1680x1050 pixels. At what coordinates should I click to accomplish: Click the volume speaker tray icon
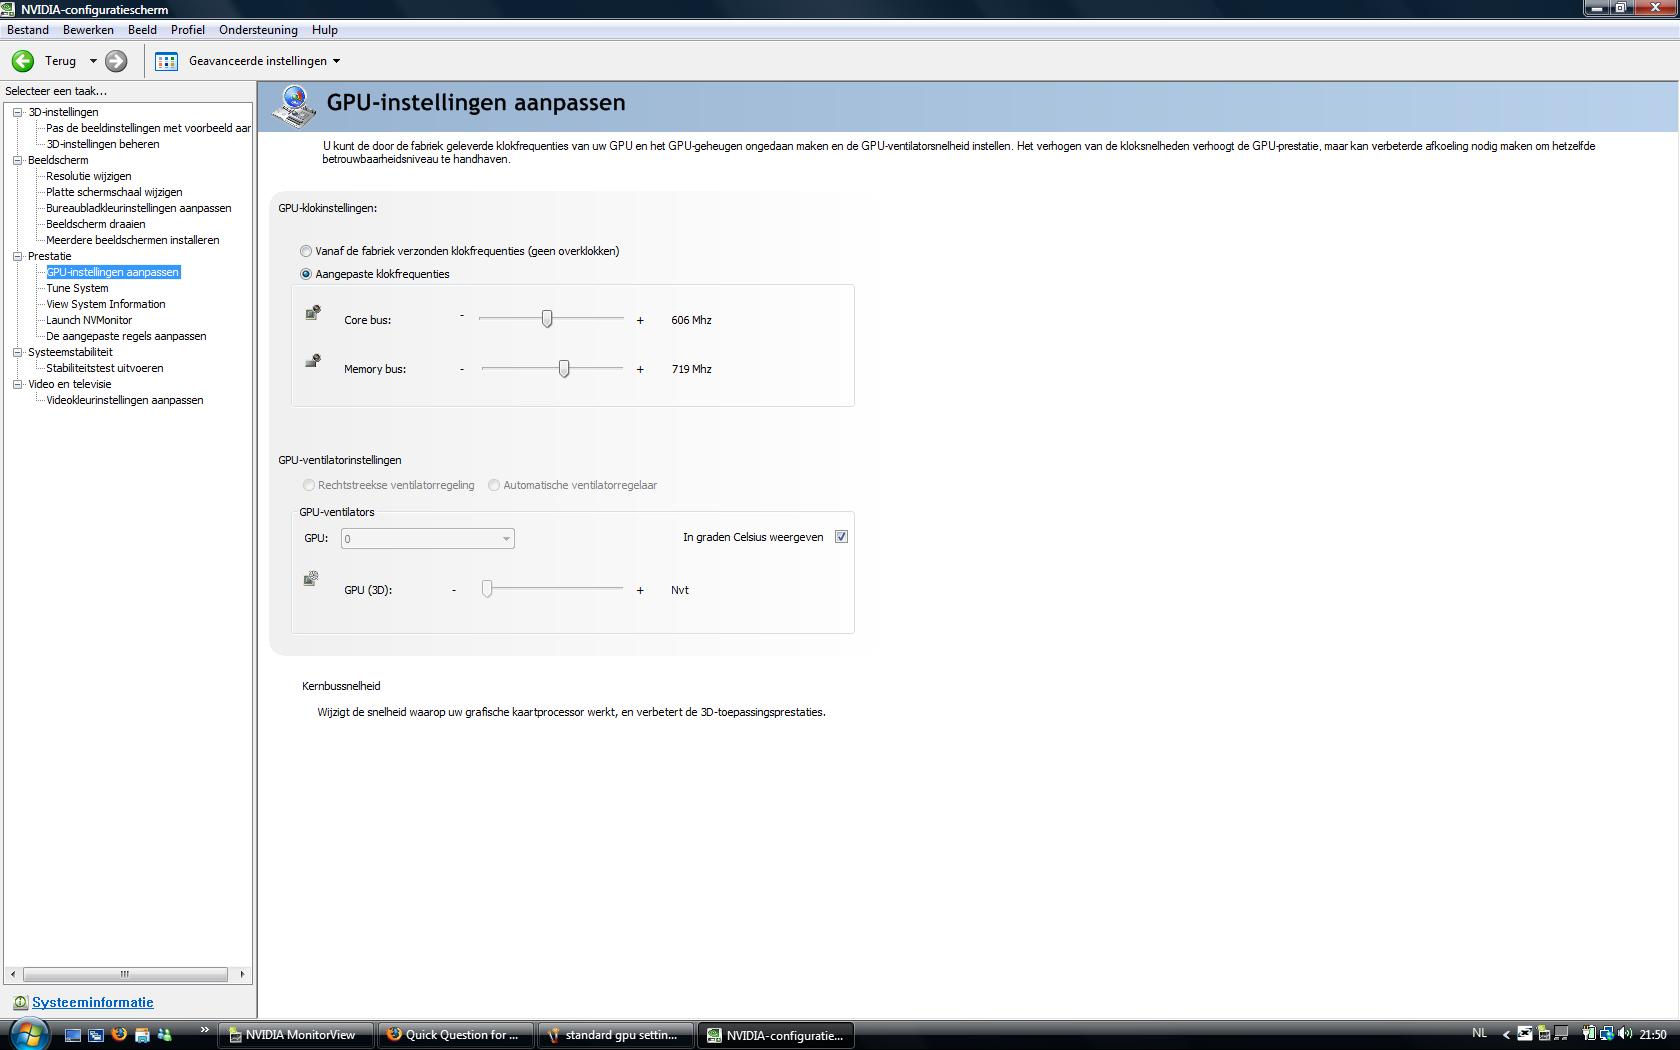tap(1624, 1035)
